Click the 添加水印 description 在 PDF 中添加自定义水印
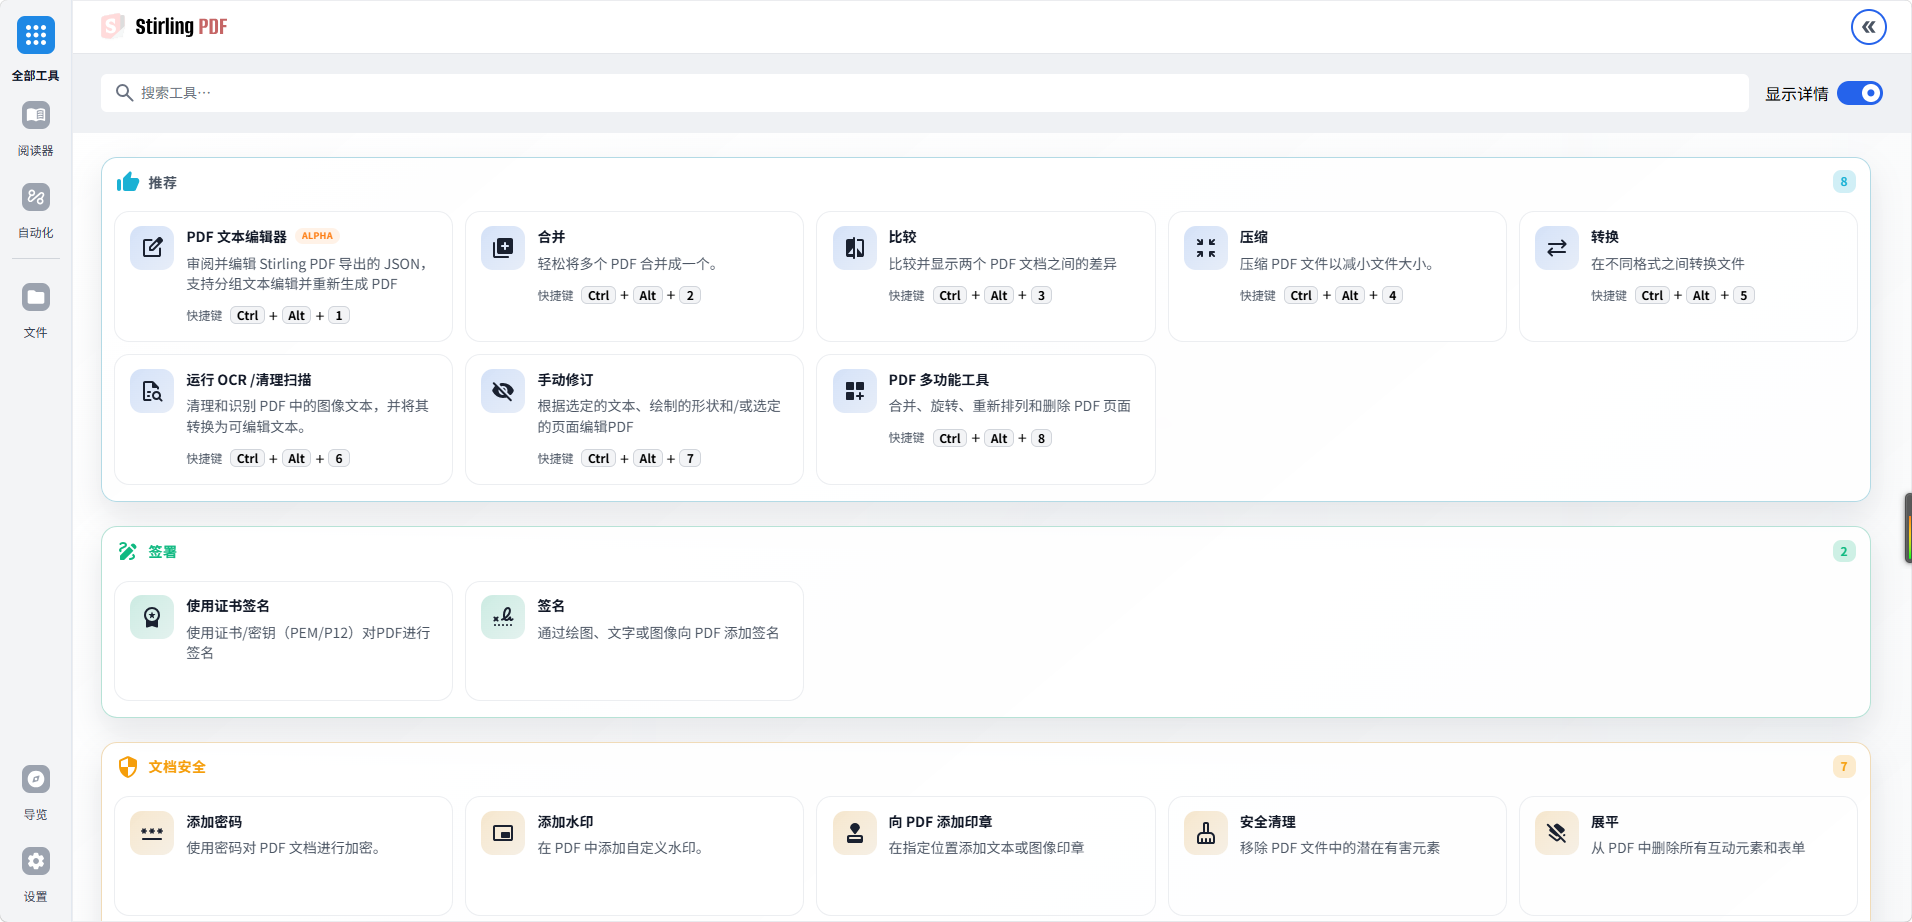Viewport: 1912px width, 922px height. click(622, 848)
